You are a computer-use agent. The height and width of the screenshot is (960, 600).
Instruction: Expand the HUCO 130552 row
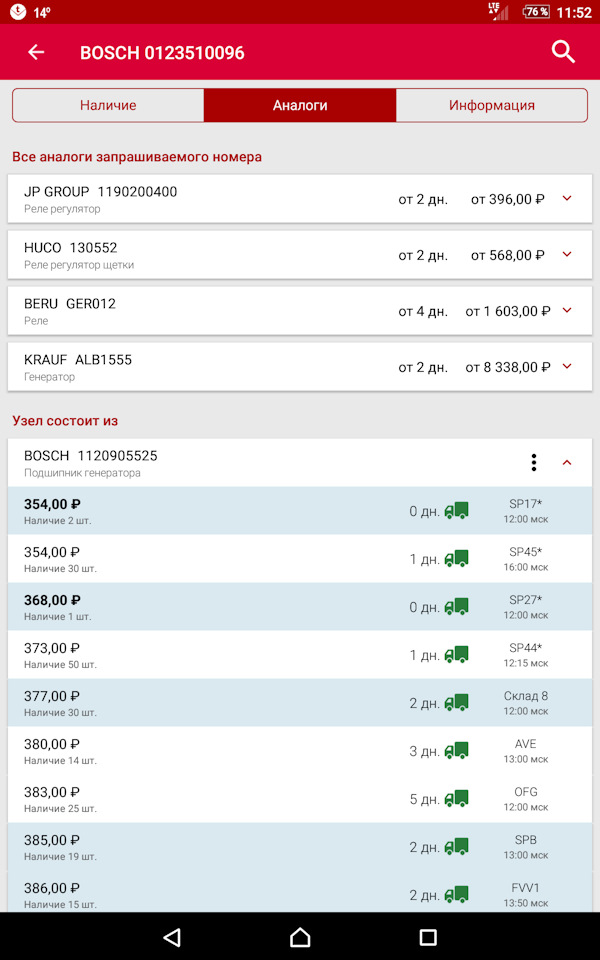pos(567,255)
